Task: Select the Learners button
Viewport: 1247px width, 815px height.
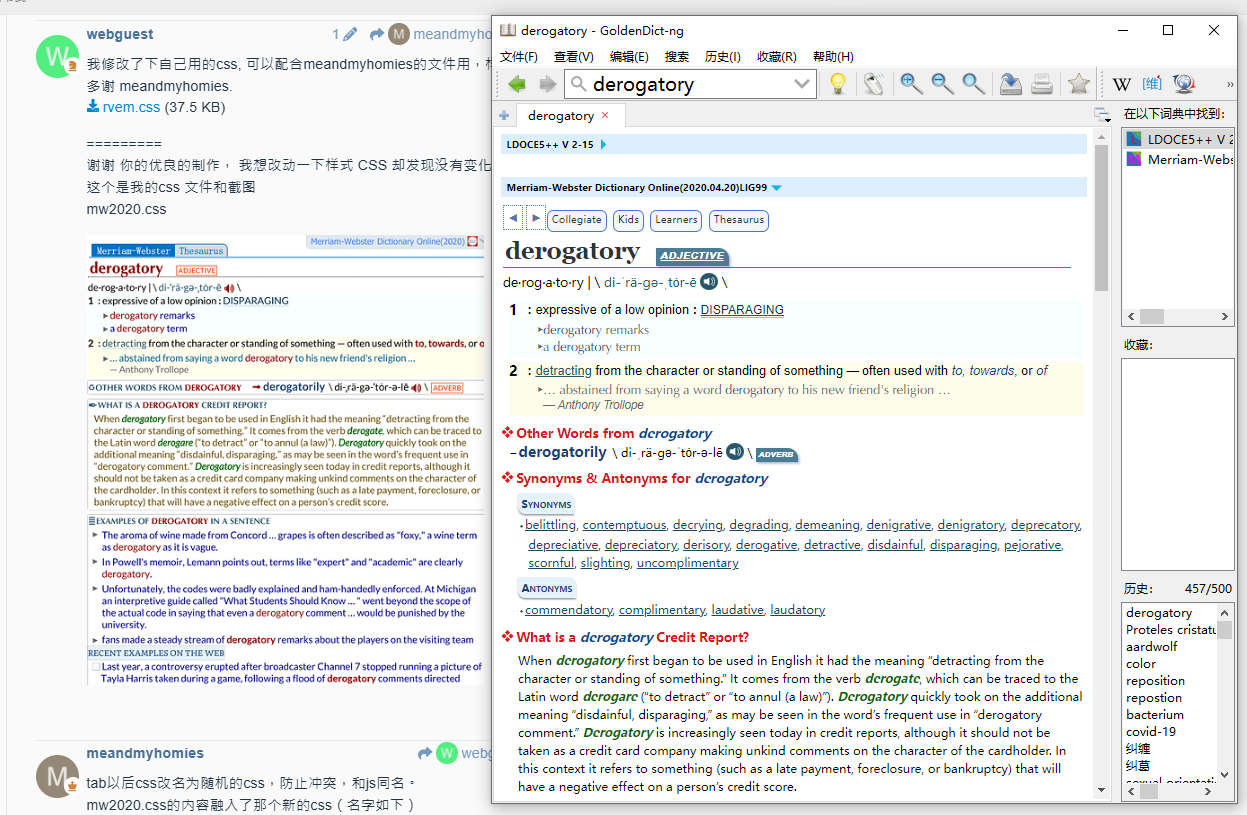Action: pyautogui.click(x=676, y=219)
